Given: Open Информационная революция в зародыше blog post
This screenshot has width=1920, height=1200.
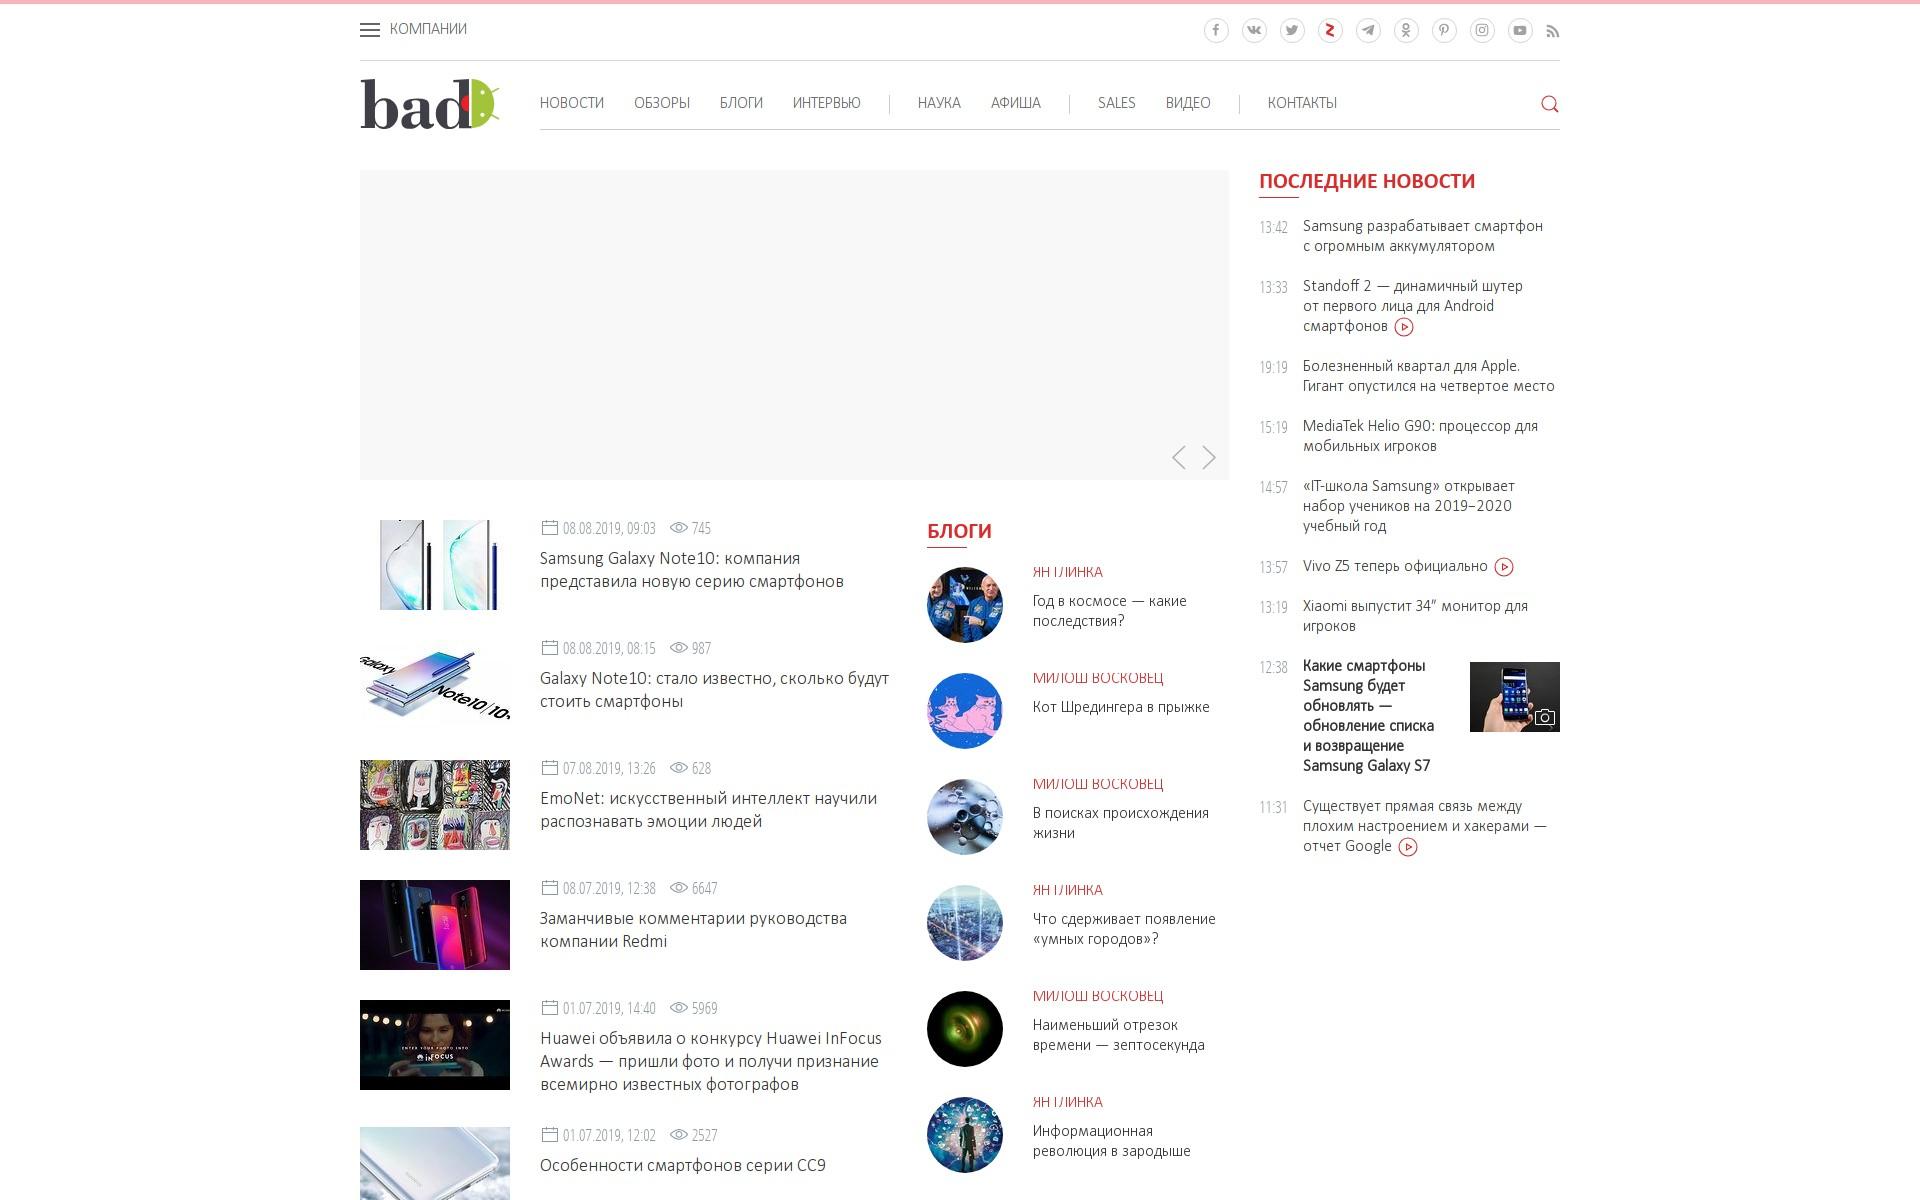Looking at the screenshot, I should (1112, 1141).
